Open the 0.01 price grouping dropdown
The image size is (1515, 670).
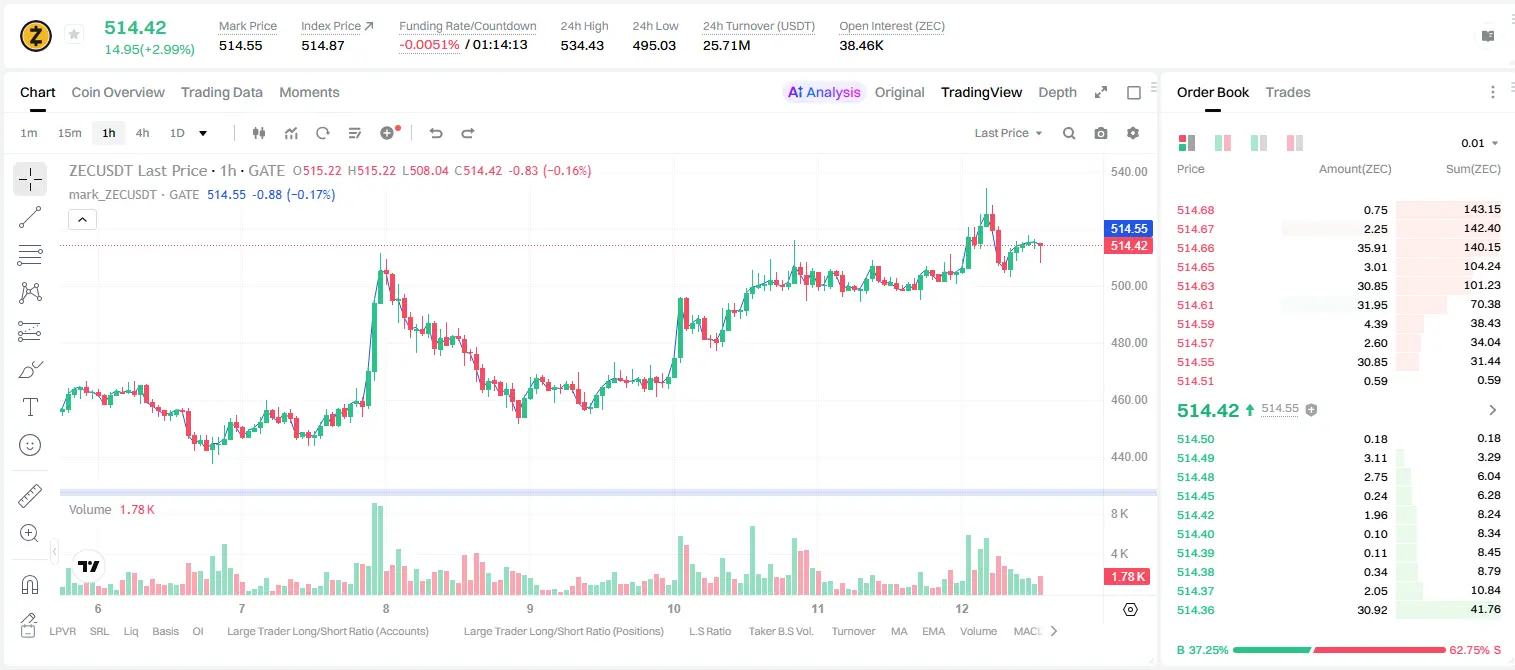tap(1480, 143)
